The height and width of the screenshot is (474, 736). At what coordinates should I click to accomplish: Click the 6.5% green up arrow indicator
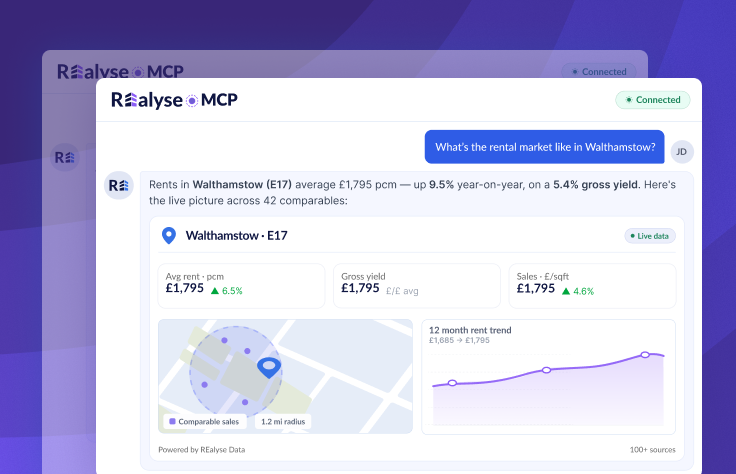point(227,291)
